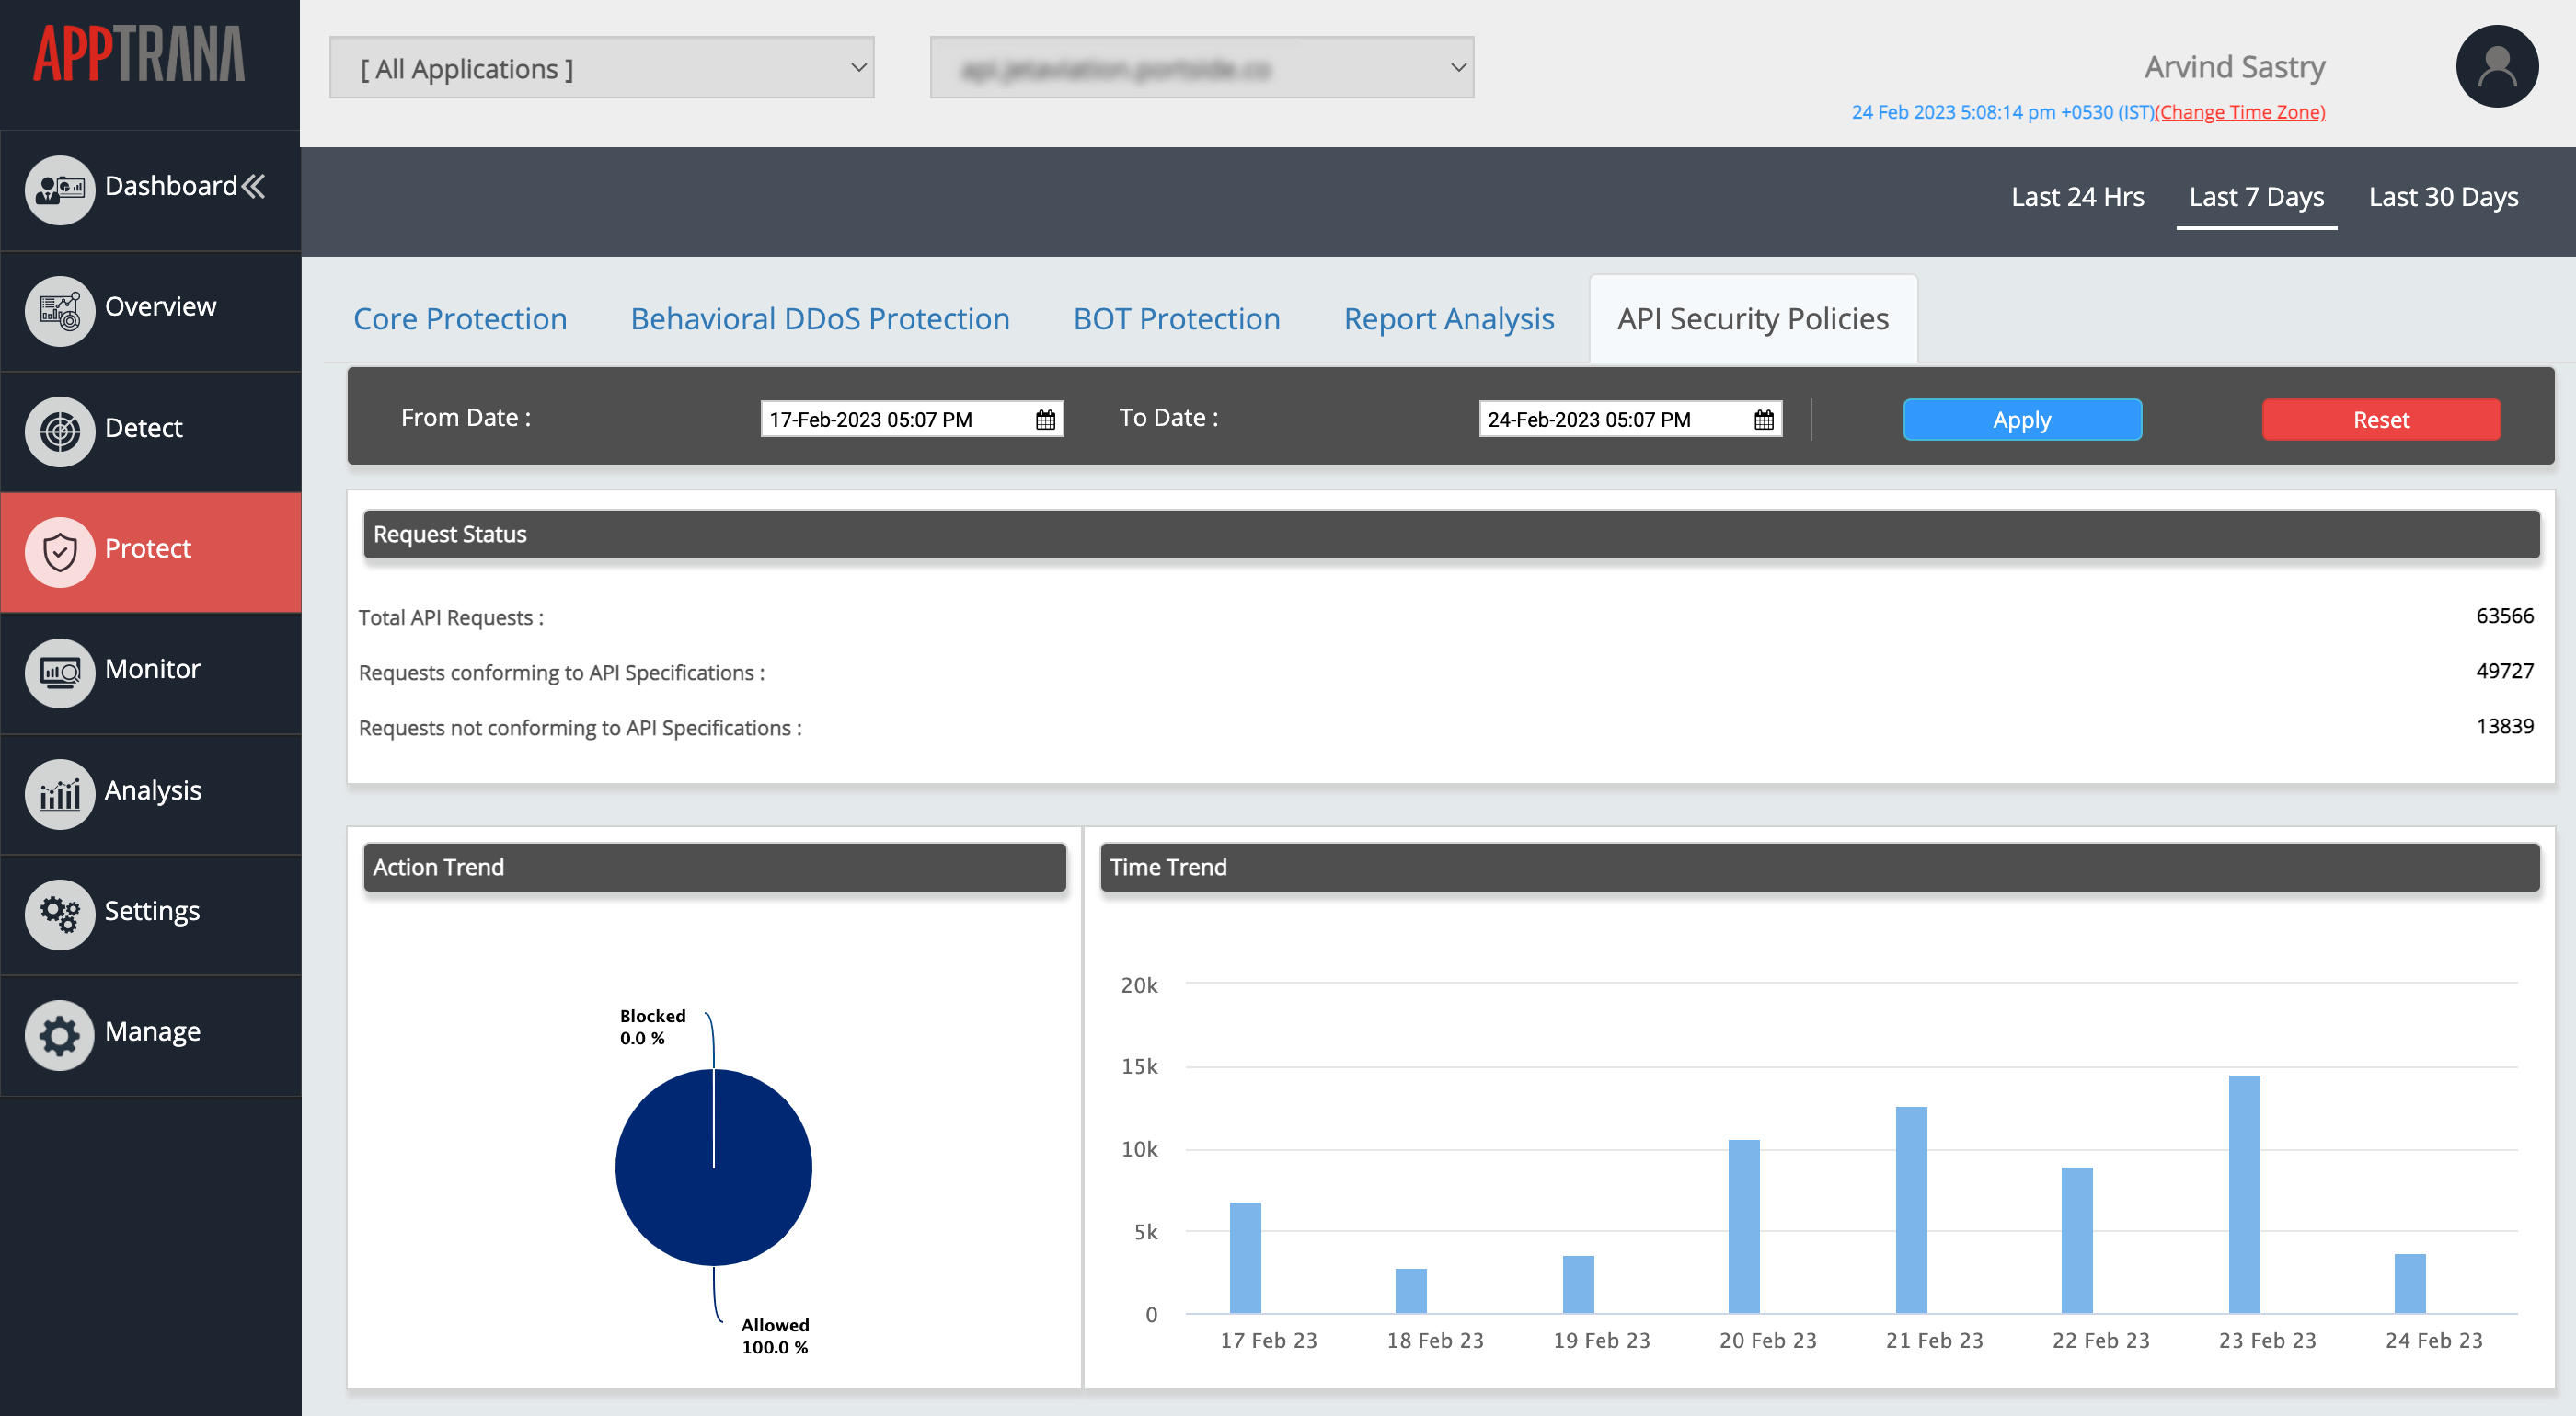Switch to BOT Protection tab
The width and height of the screenshot is (2576, 1416).
click(1177, 317)
